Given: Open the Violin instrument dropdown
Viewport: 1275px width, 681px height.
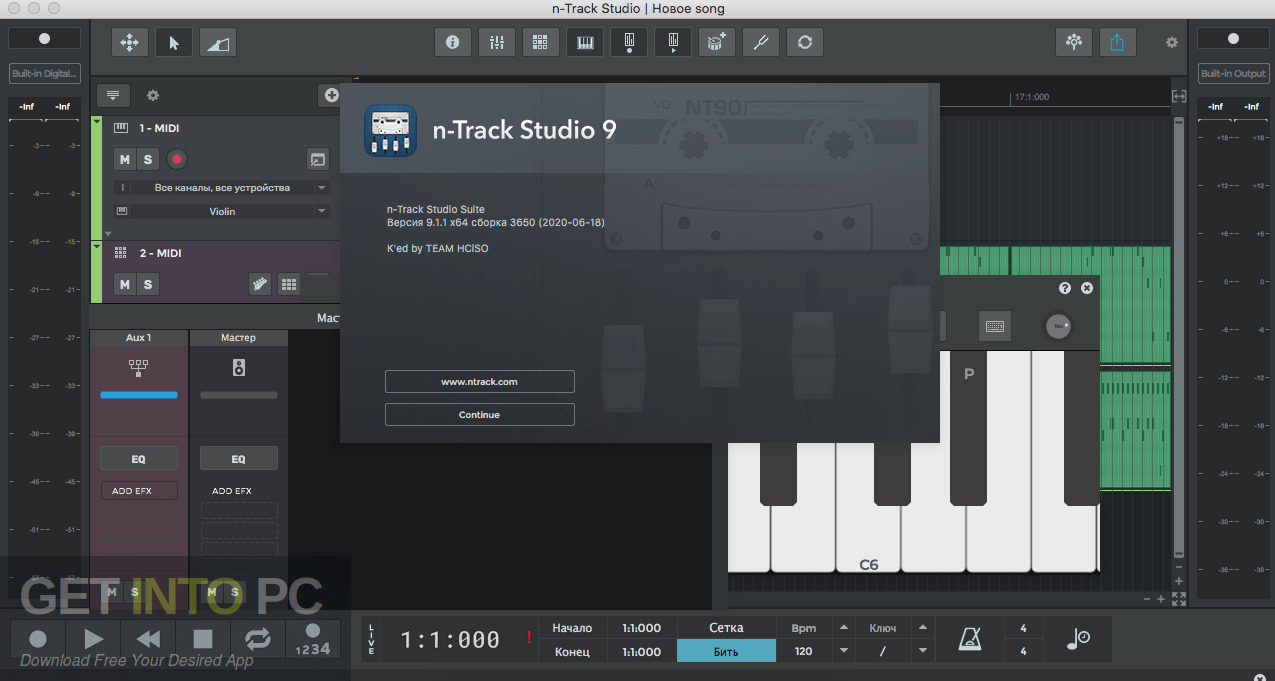Looking at the screenshot, I should (x=222, y=211).
